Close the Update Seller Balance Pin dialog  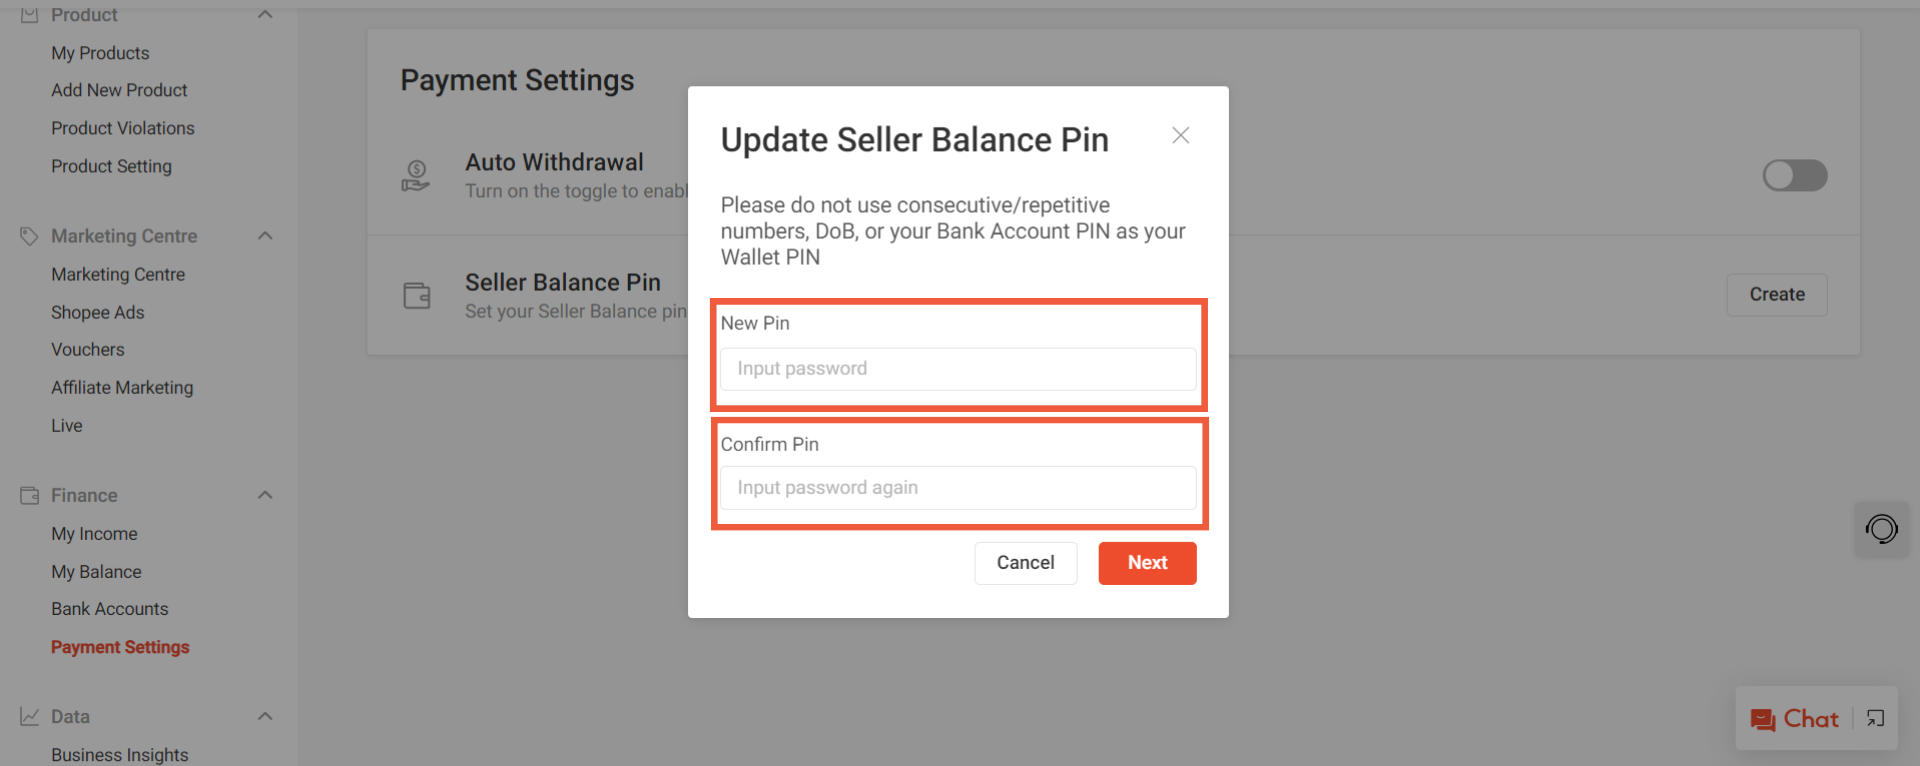coord(1180,135)
